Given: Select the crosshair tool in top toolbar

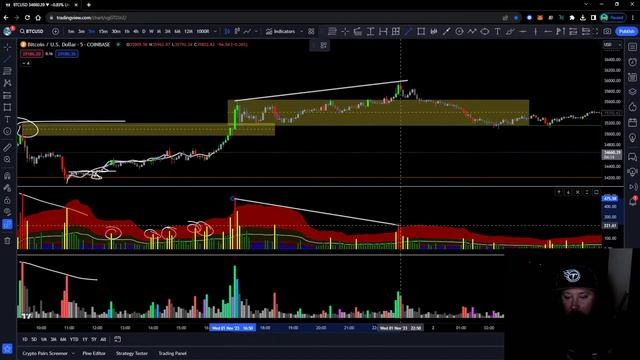Looking at the screenshot, I should pyautogui.click(x=345, y=31).
